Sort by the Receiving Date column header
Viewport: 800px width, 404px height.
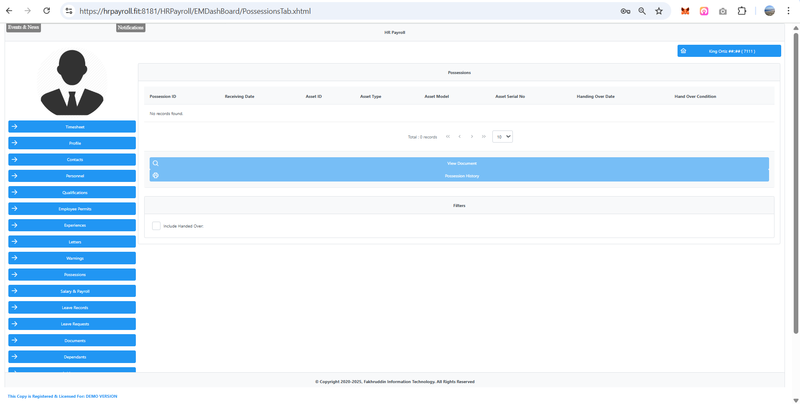[239, 96]
